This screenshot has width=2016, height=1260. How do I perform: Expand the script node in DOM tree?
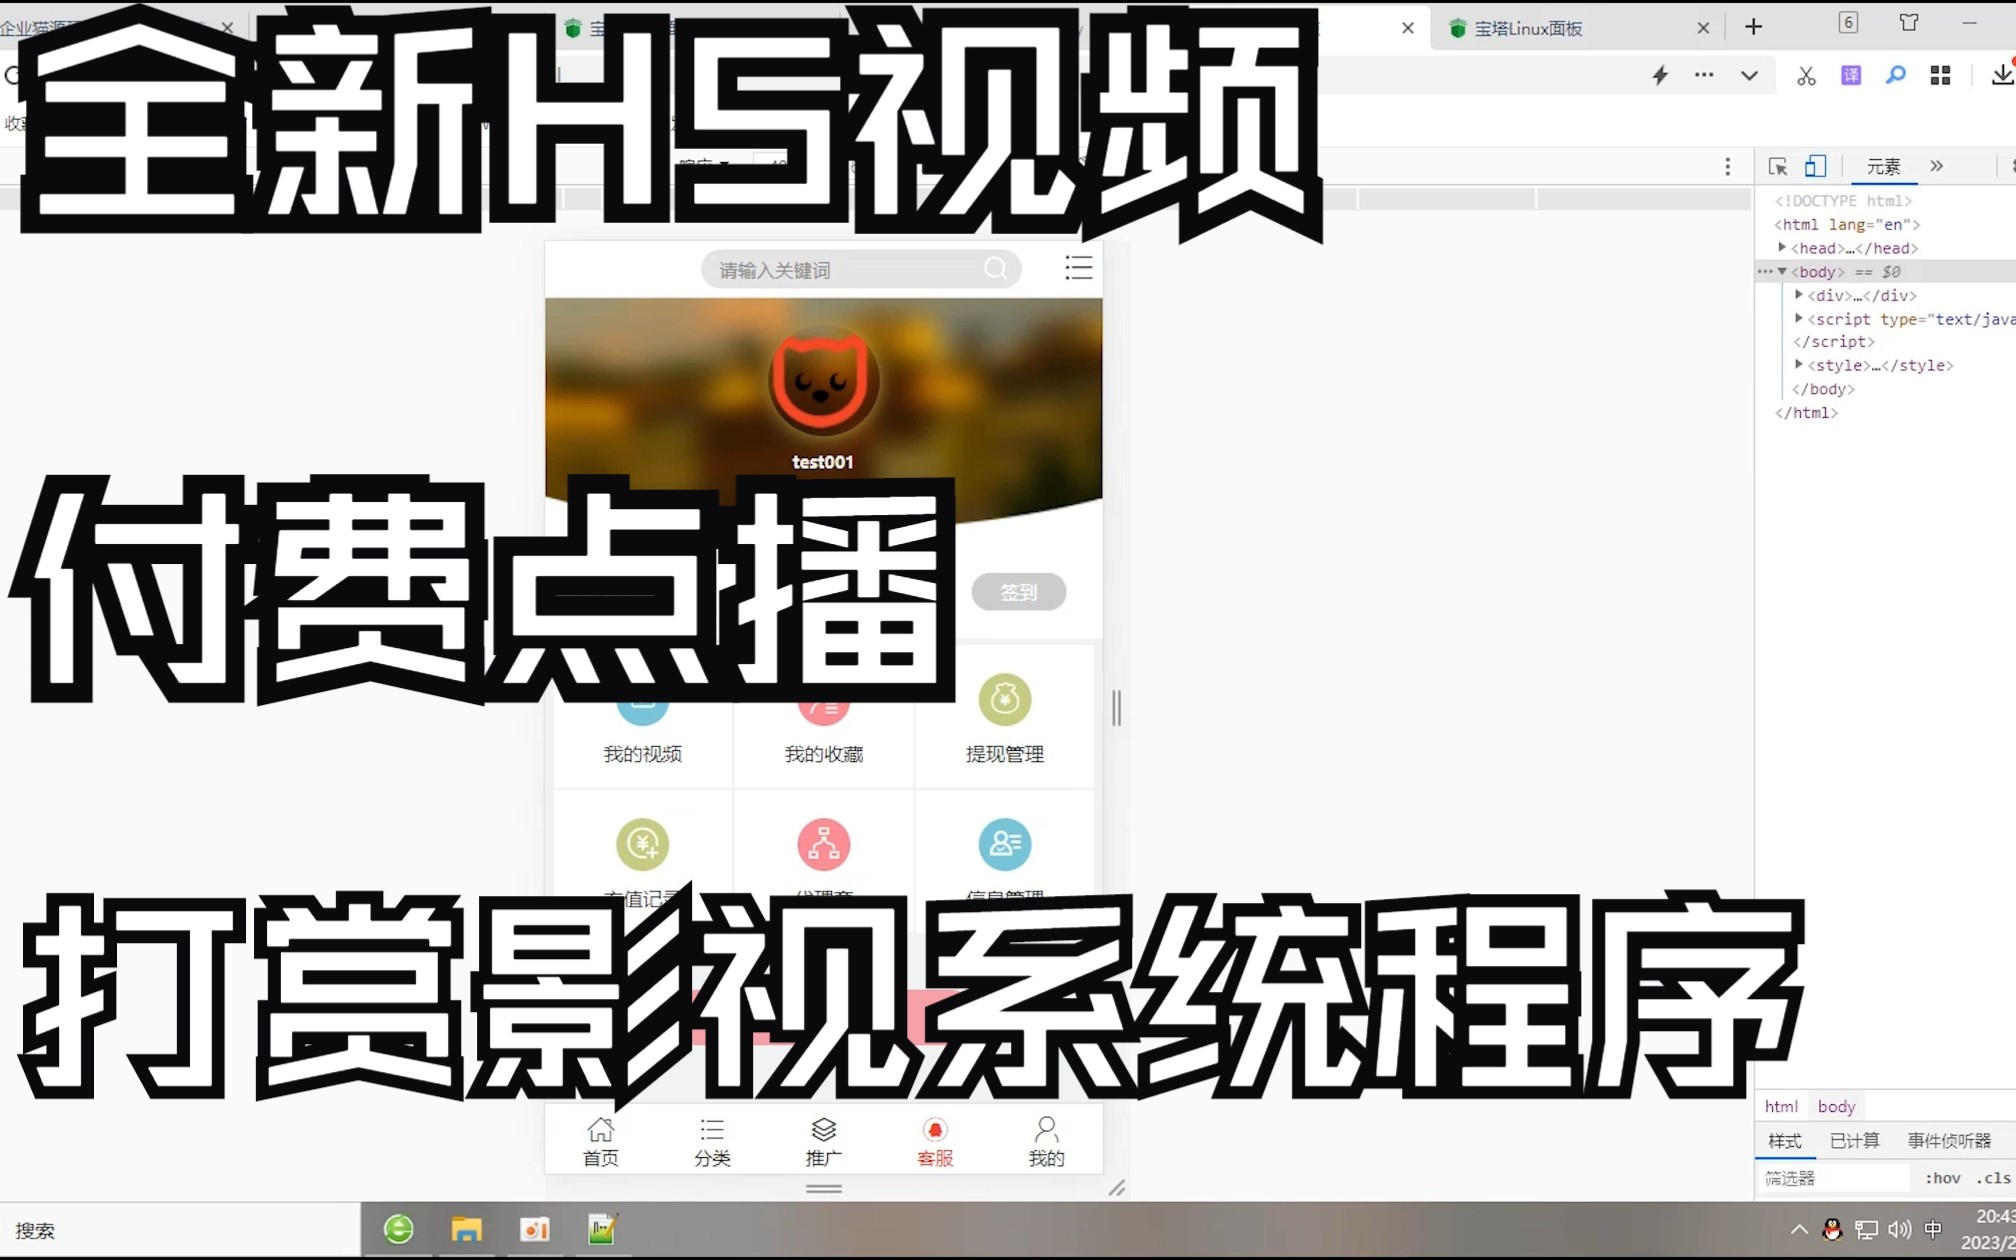click(x=1798, y=318)
